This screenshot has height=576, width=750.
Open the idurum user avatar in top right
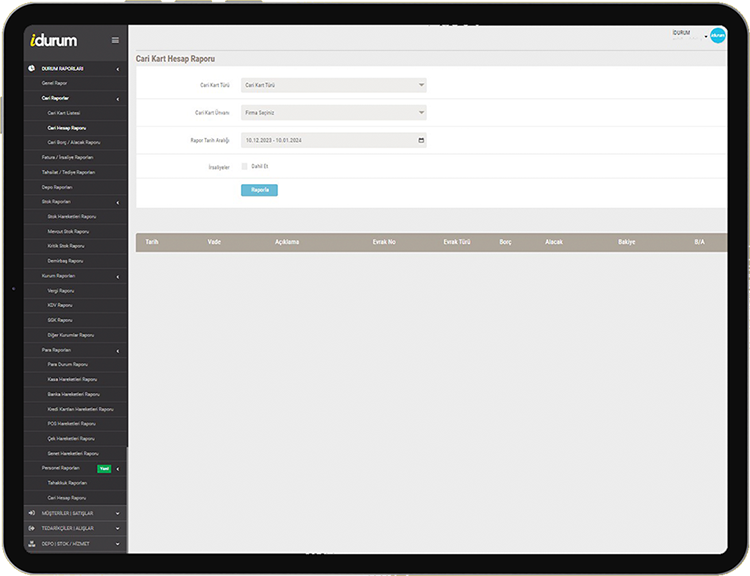tap(717, 35)
